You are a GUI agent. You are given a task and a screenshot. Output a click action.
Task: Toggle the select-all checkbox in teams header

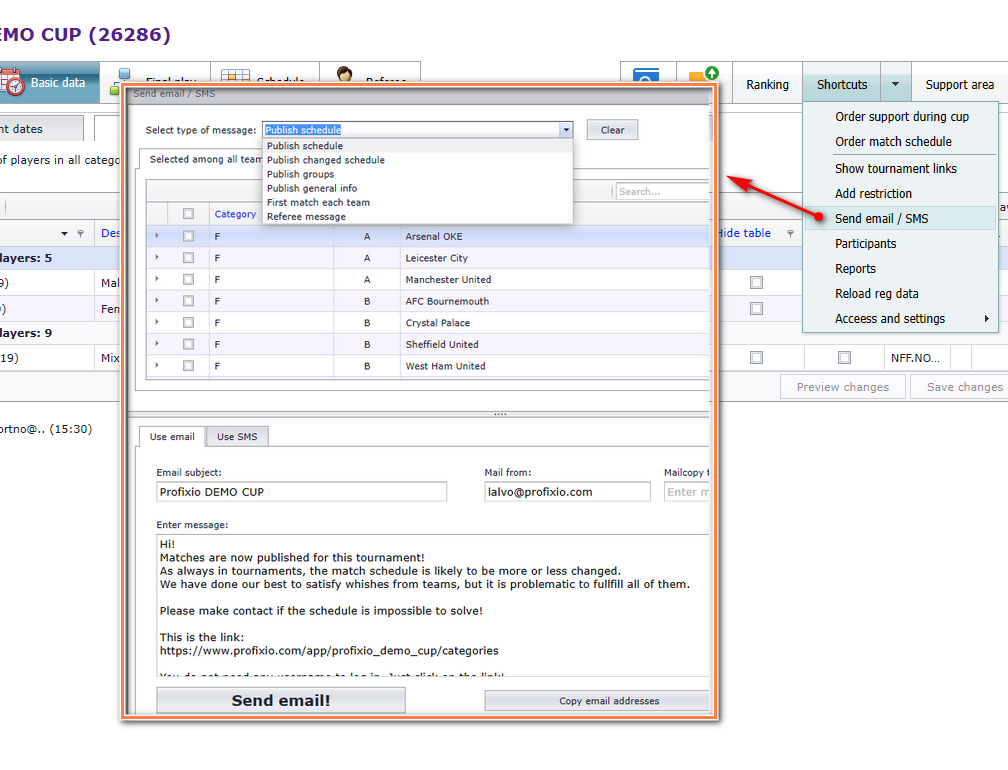pos(188,214)
